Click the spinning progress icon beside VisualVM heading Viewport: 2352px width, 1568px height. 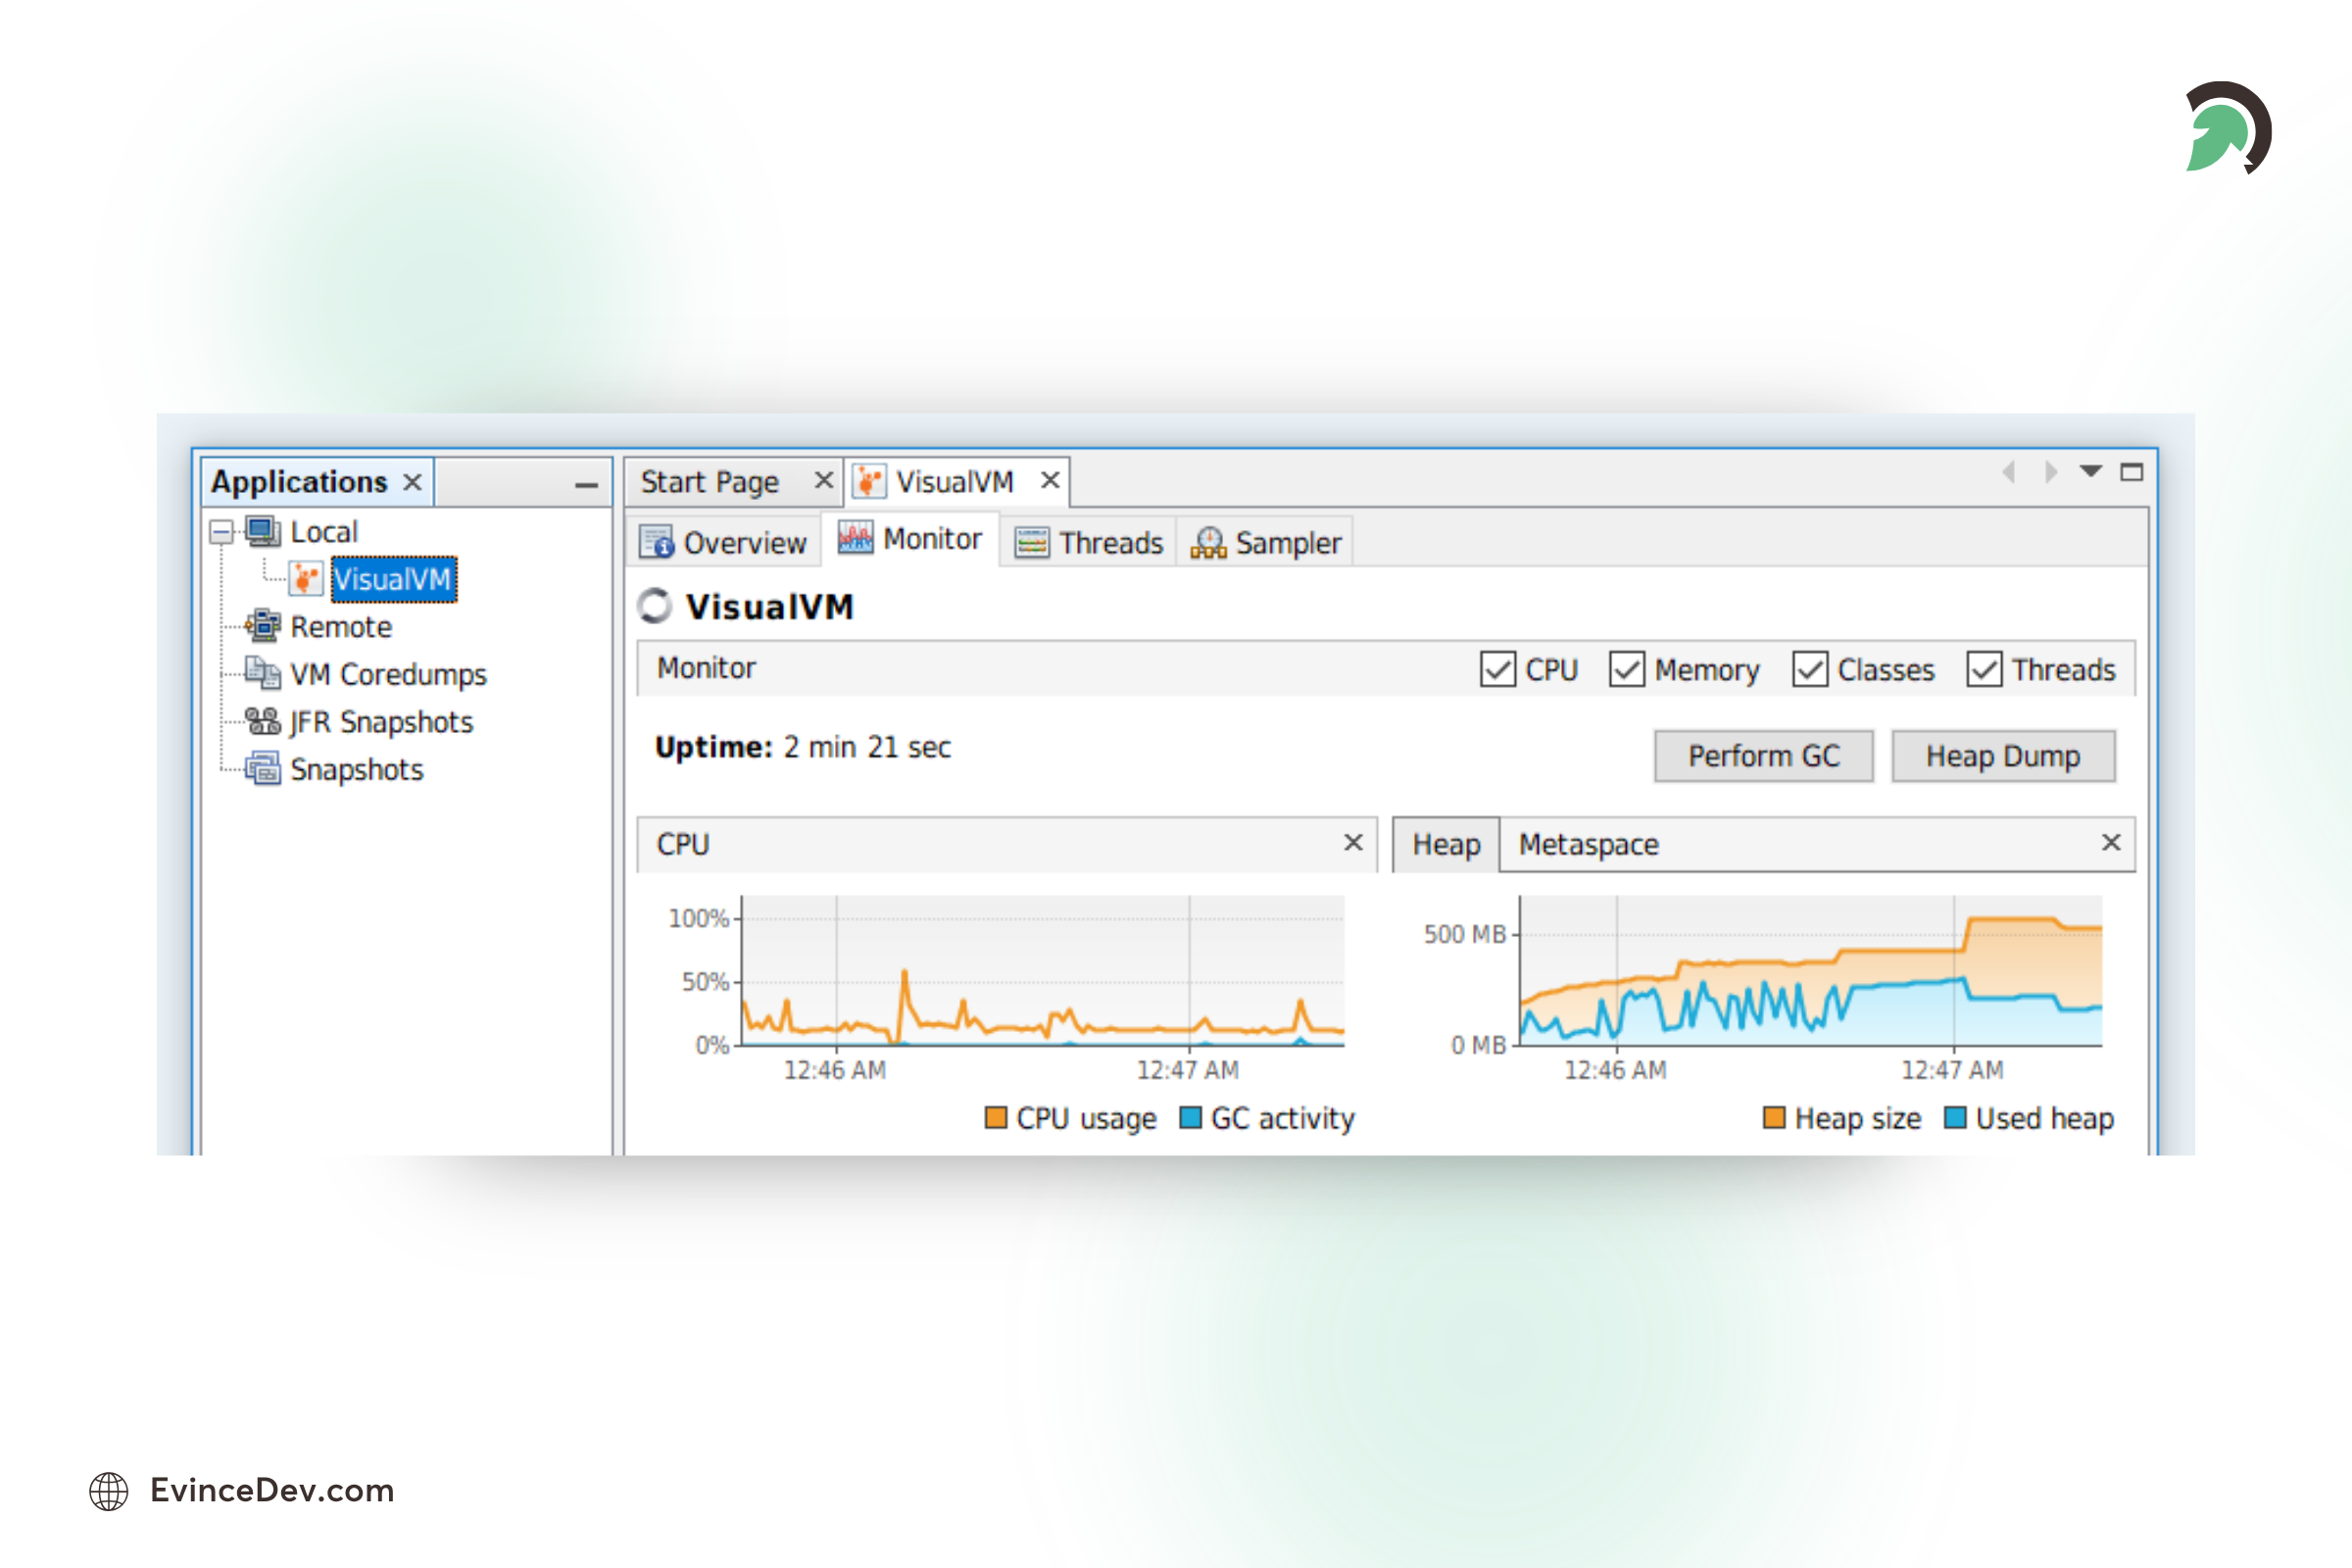[655, 606]
